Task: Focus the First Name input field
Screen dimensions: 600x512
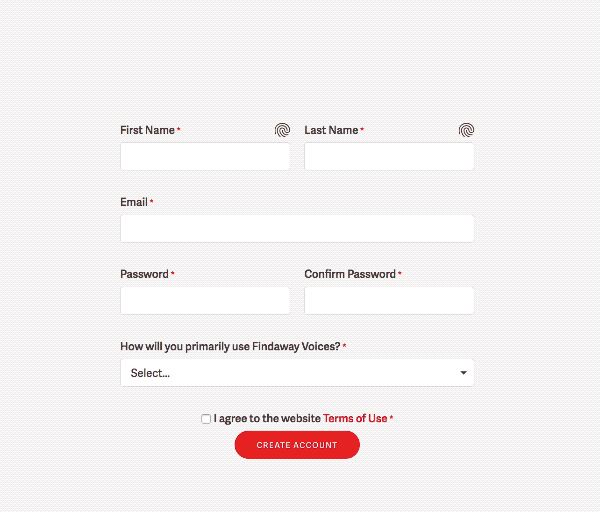Action: 205,157
